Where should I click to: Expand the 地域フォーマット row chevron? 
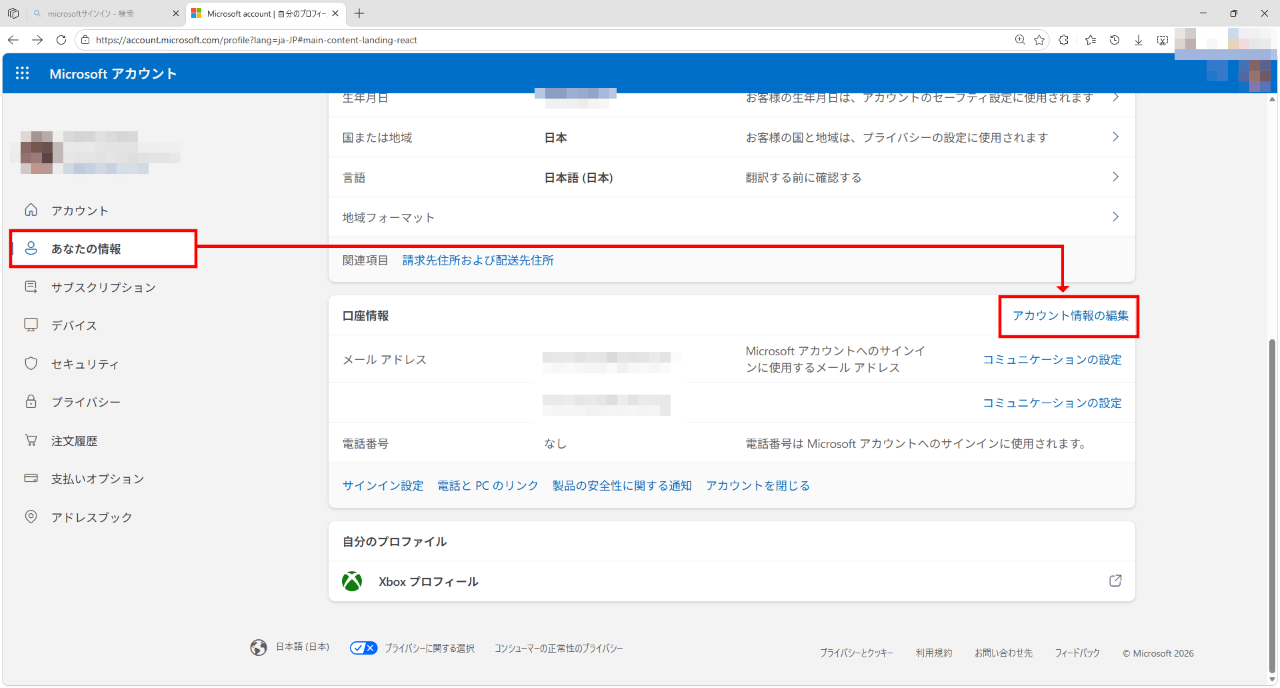point(1115,217)
